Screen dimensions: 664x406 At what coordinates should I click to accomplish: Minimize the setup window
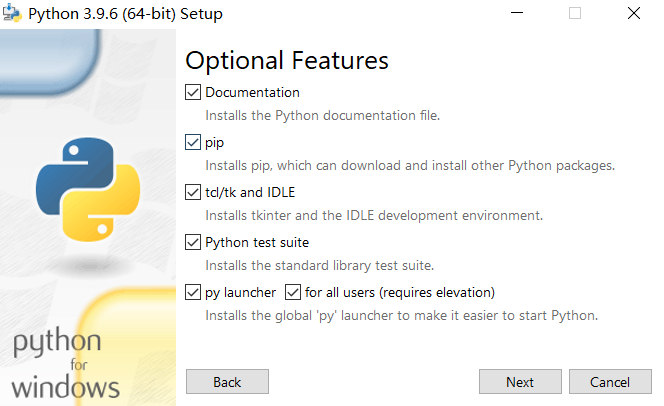coord(517,13)
